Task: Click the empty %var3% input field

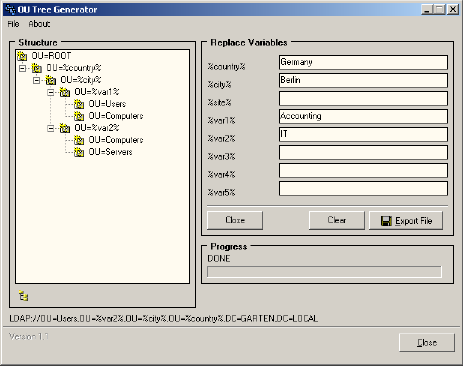Action: click(363, 152)
